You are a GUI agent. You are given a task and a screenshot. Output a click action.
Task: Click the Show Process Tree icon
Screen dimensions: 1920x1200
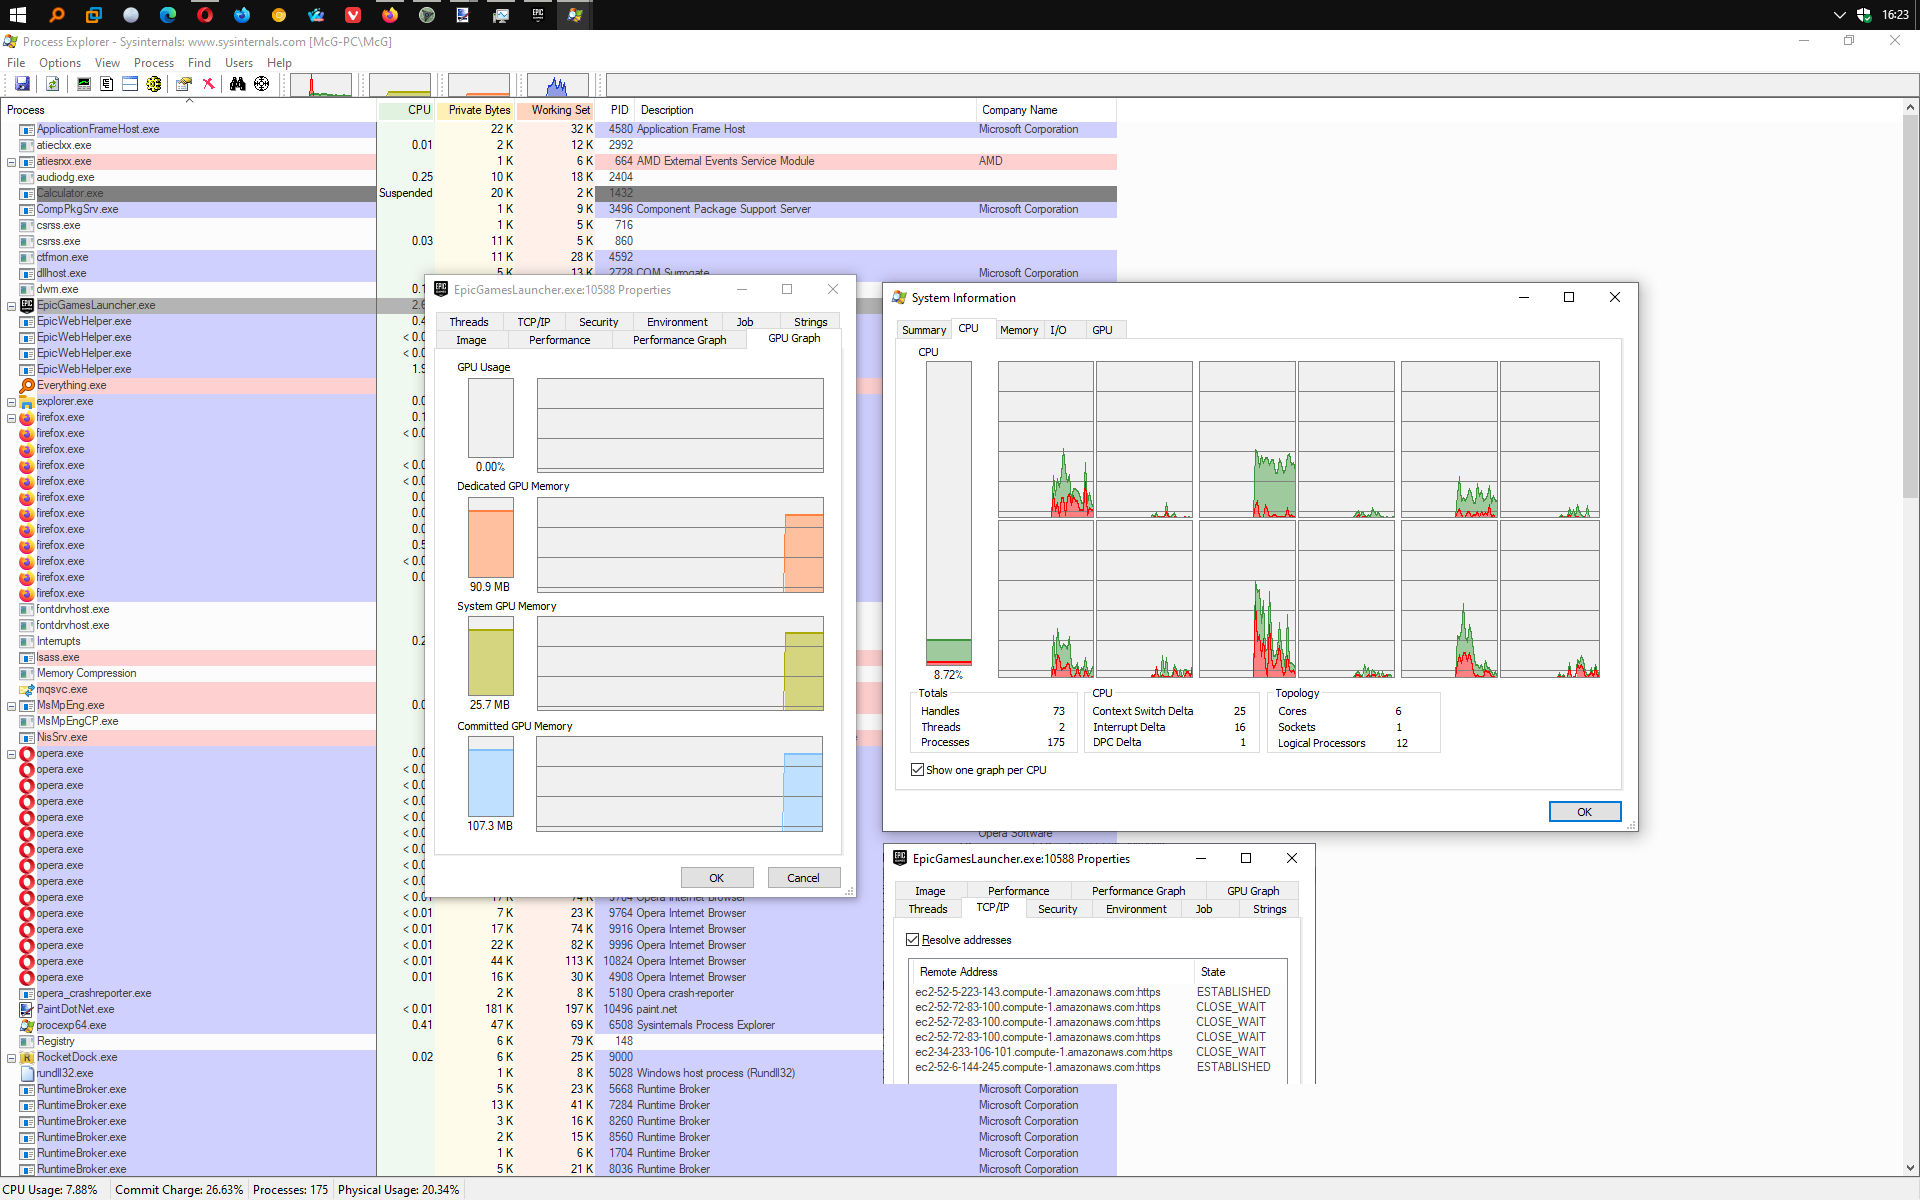[107, 85]
